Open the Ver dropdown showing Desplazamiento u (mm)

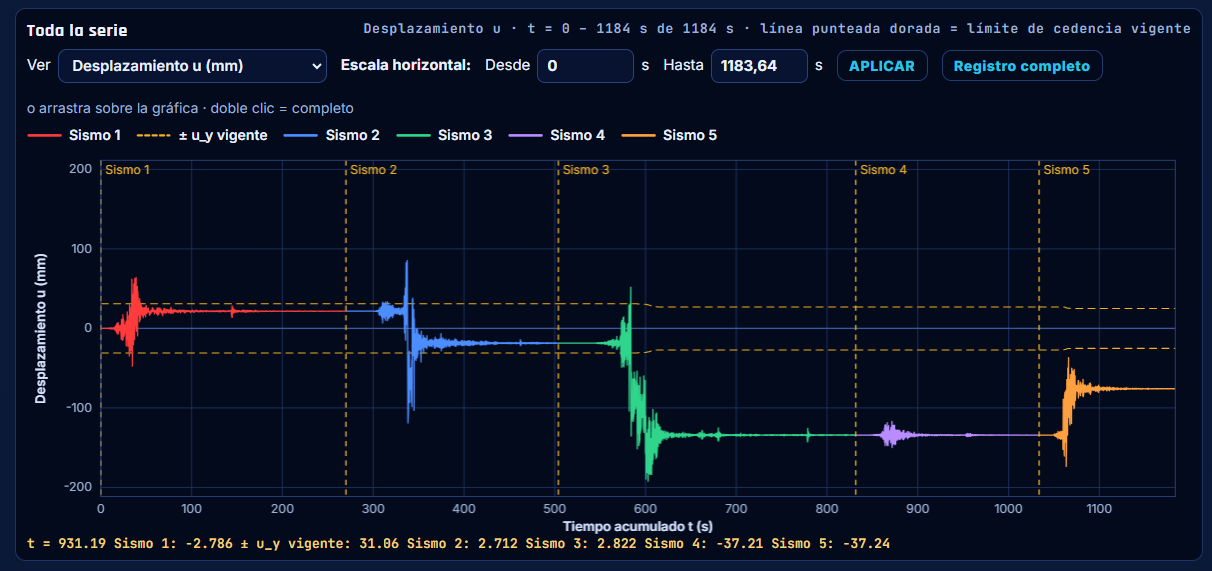coord(193,66)
